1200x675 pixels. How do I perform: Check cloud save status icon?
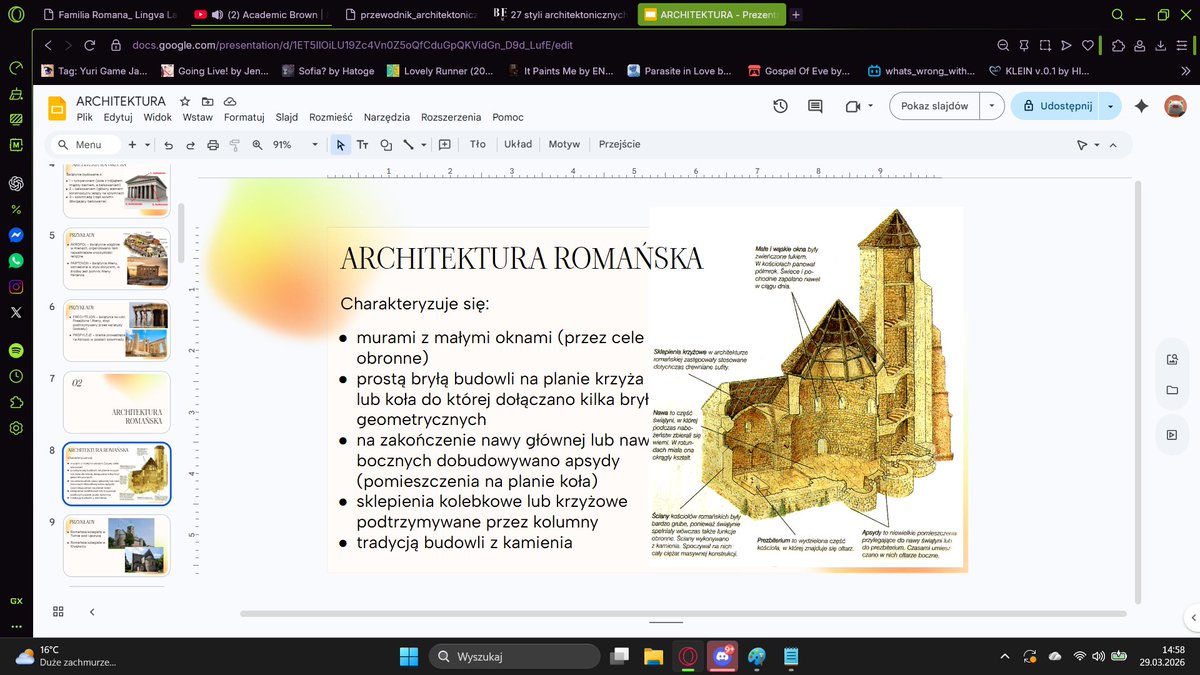230,101
